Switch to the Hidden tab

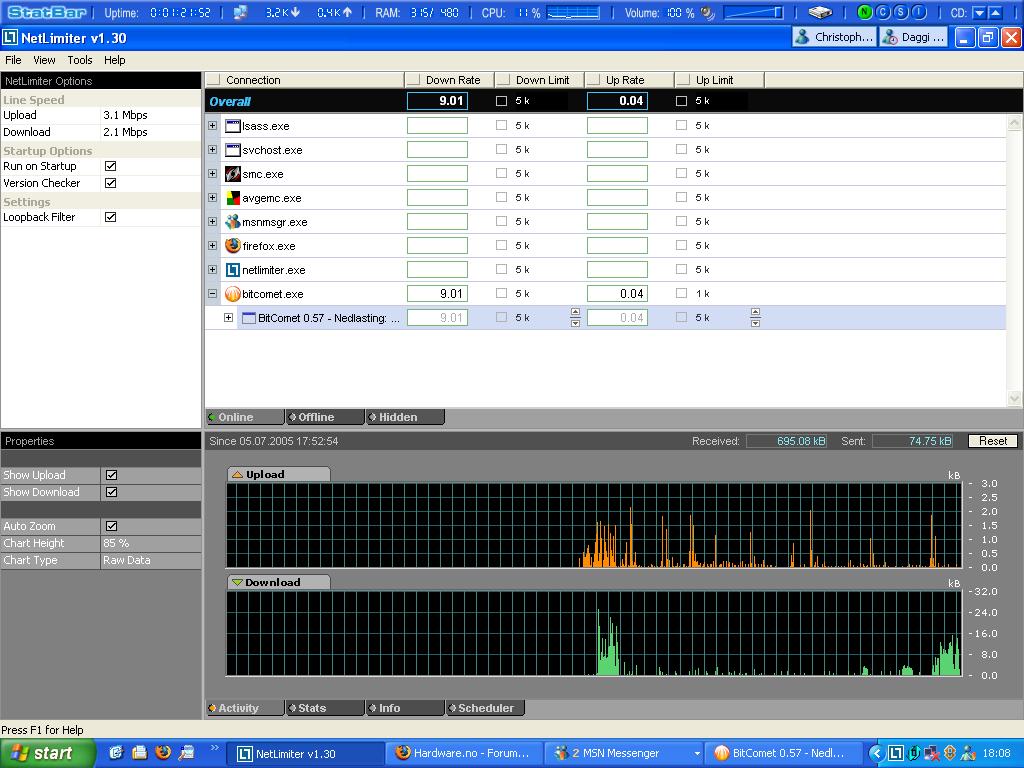pos(405,417)
